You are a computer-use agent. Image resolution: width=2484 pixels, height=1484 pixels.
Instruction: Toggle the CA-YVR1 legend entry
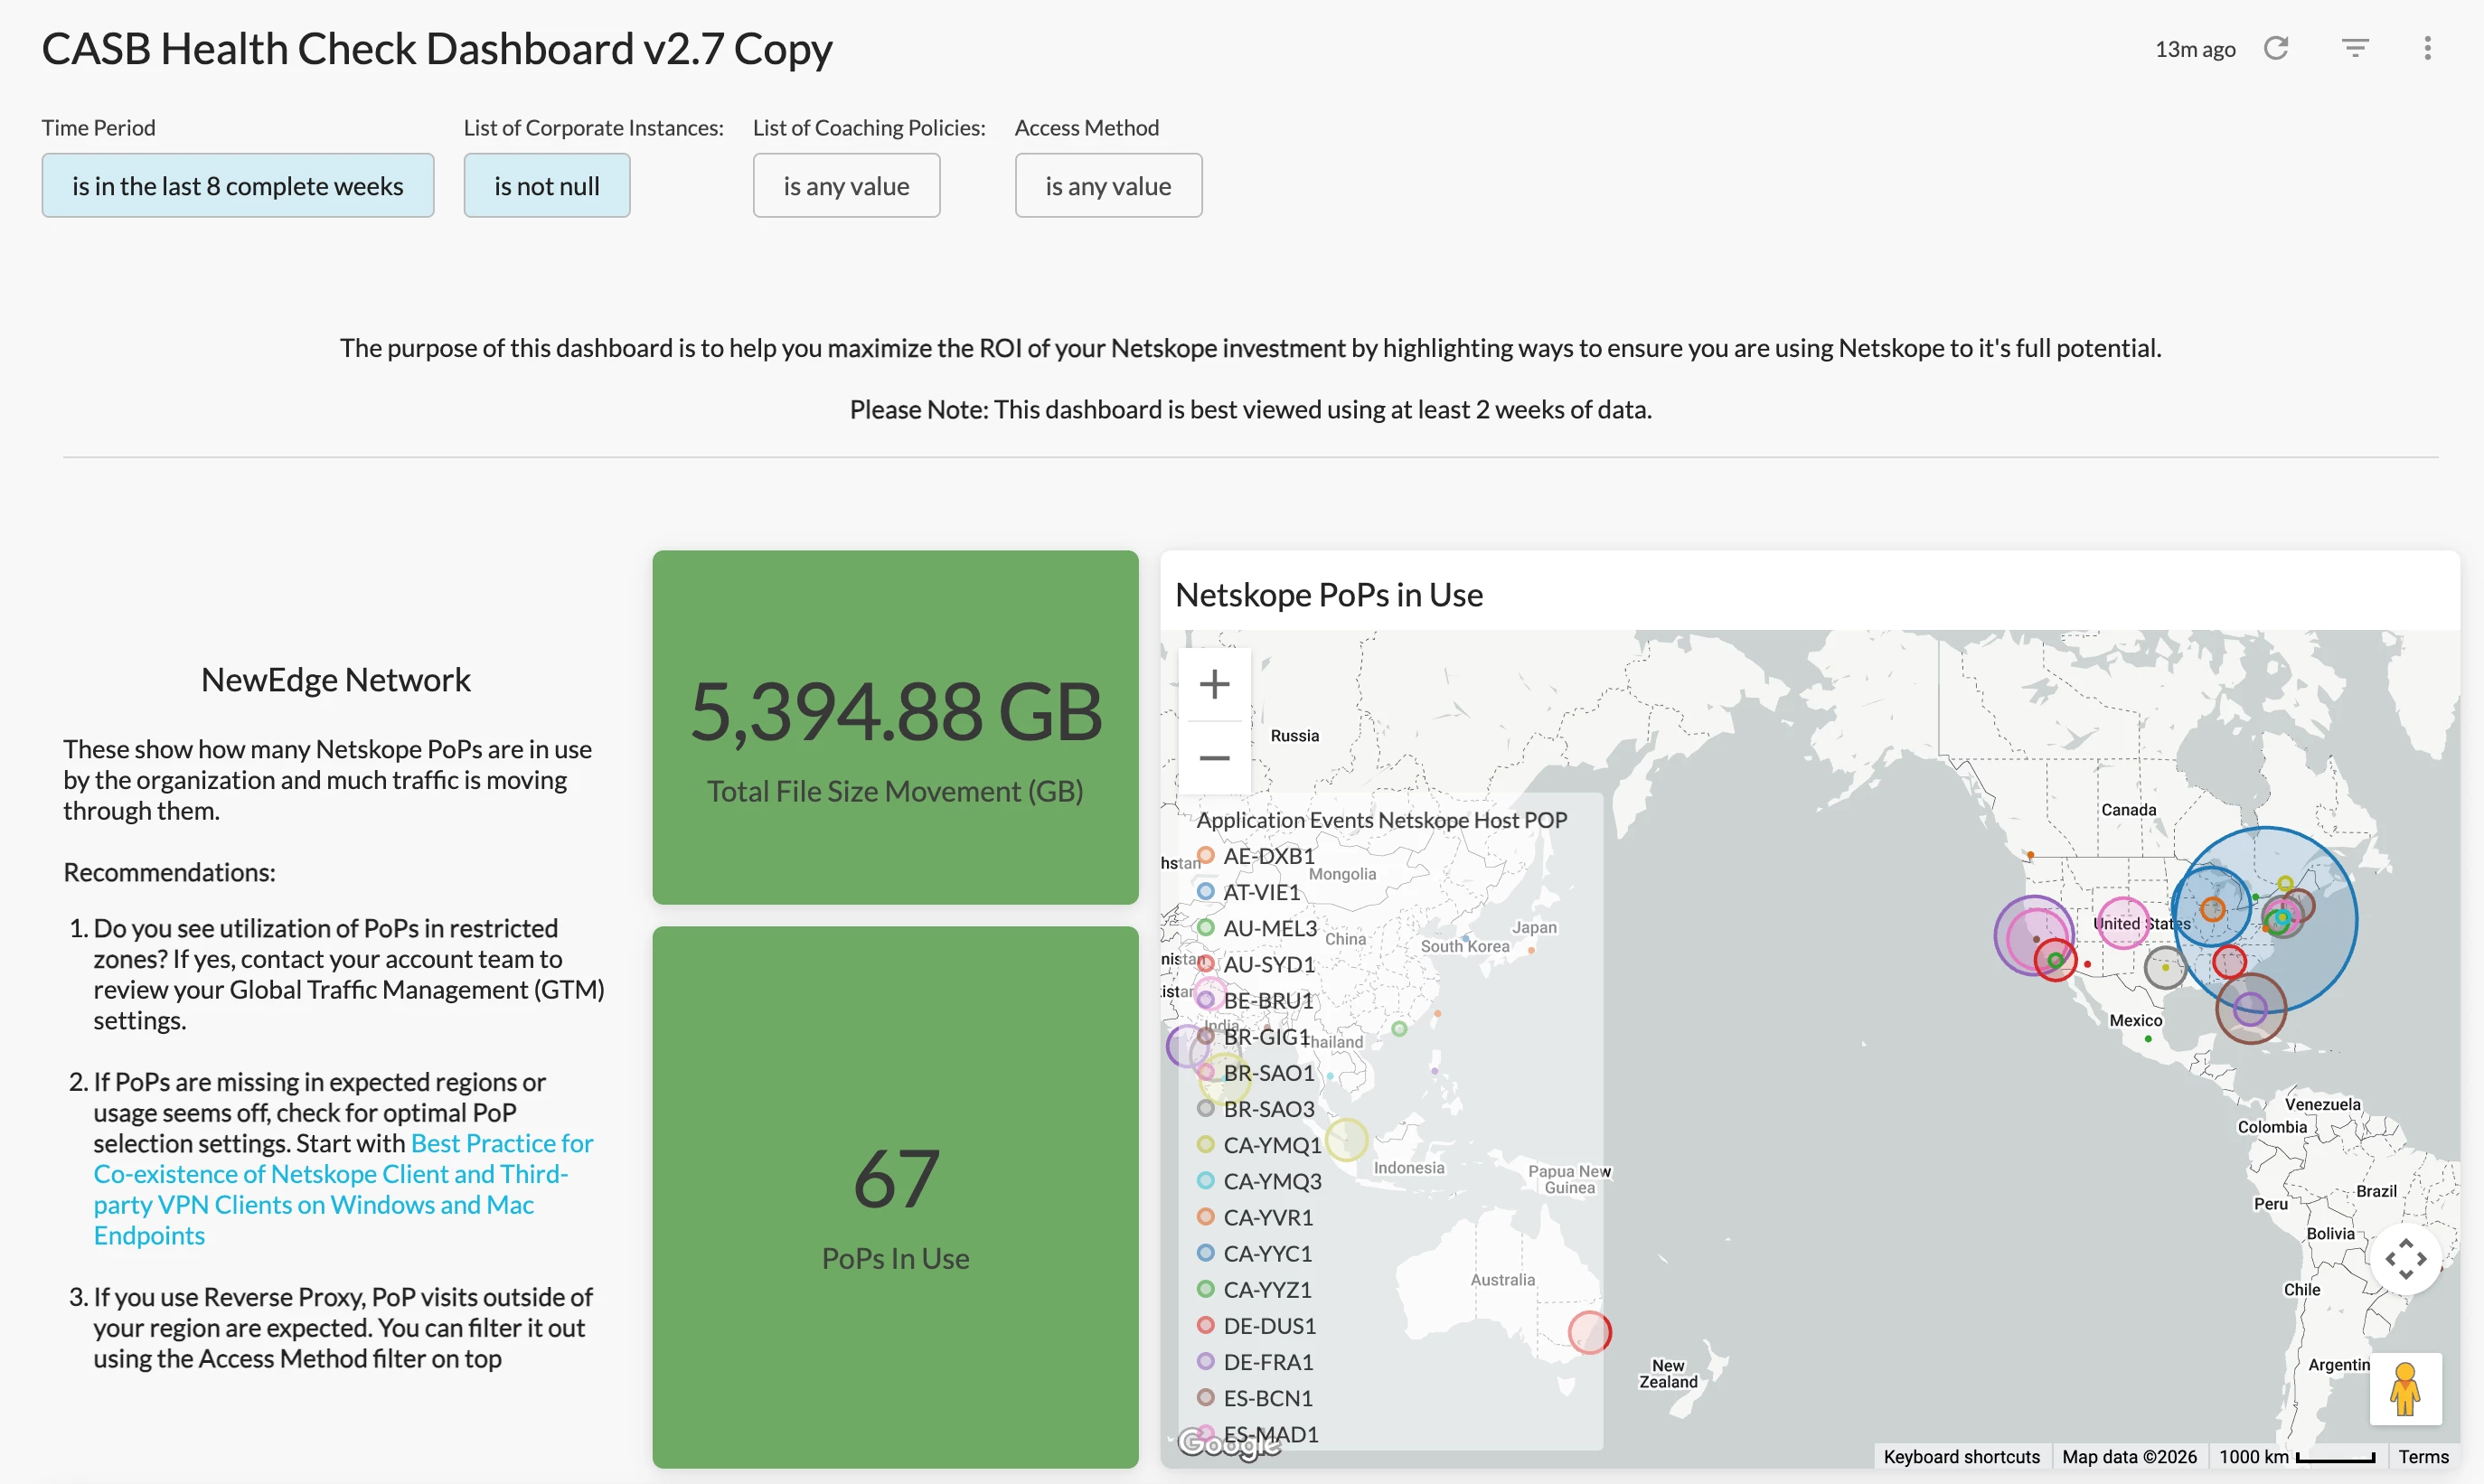click(1267, 1217)
